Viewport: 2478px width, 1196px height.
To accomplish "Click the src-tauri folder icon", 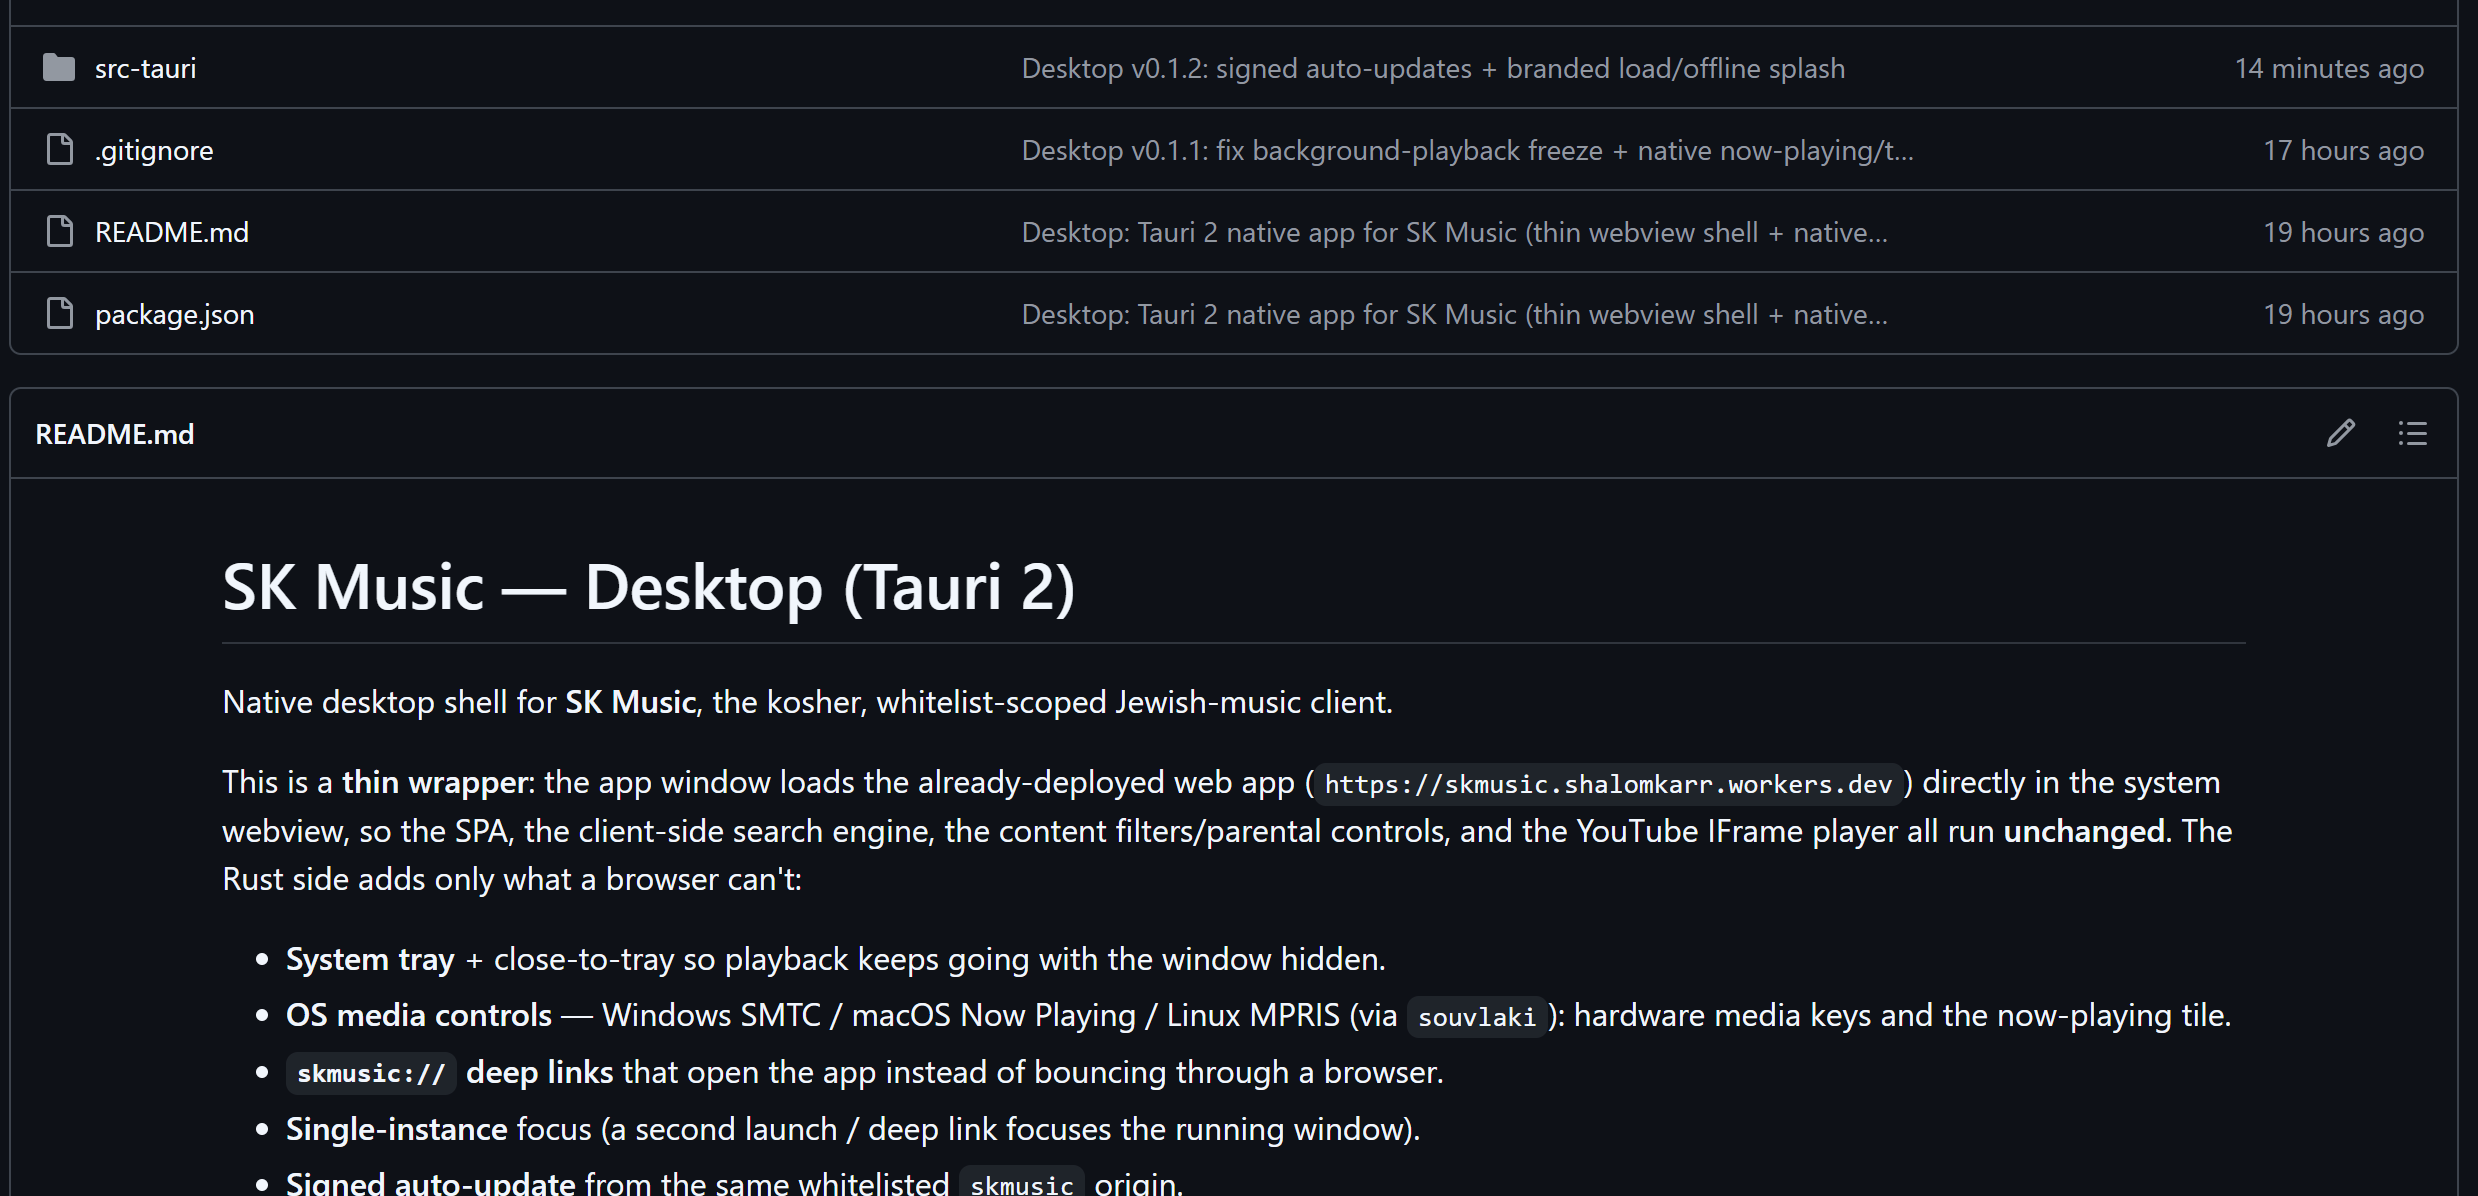I will pyautogui.click(x=59, y=68).
